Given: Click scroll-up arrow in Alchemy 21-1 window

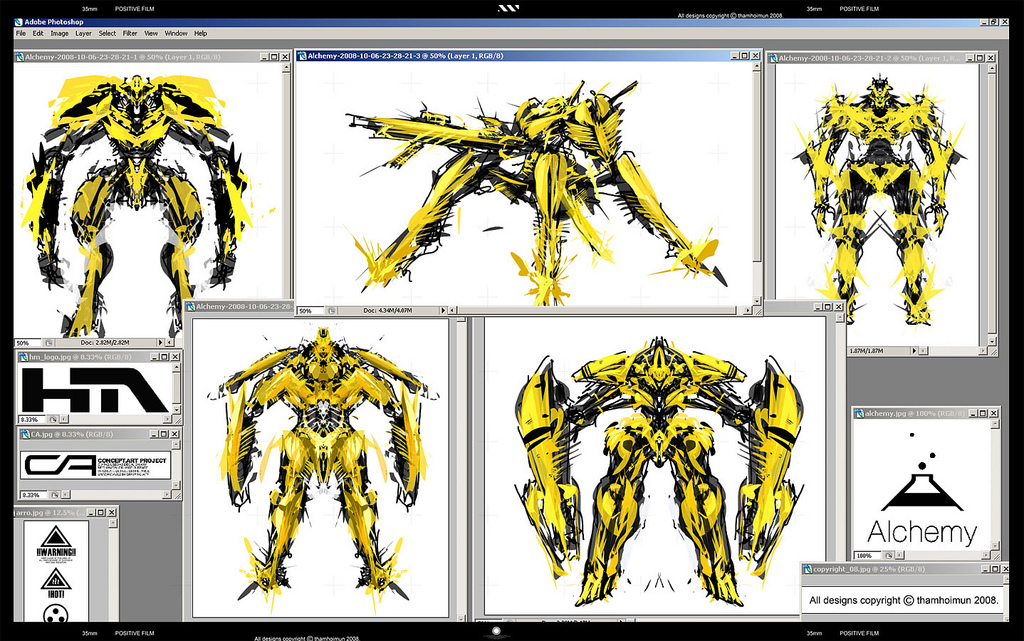Looking at the screenshot, I should pyautogui.click(x=286, y=67).
